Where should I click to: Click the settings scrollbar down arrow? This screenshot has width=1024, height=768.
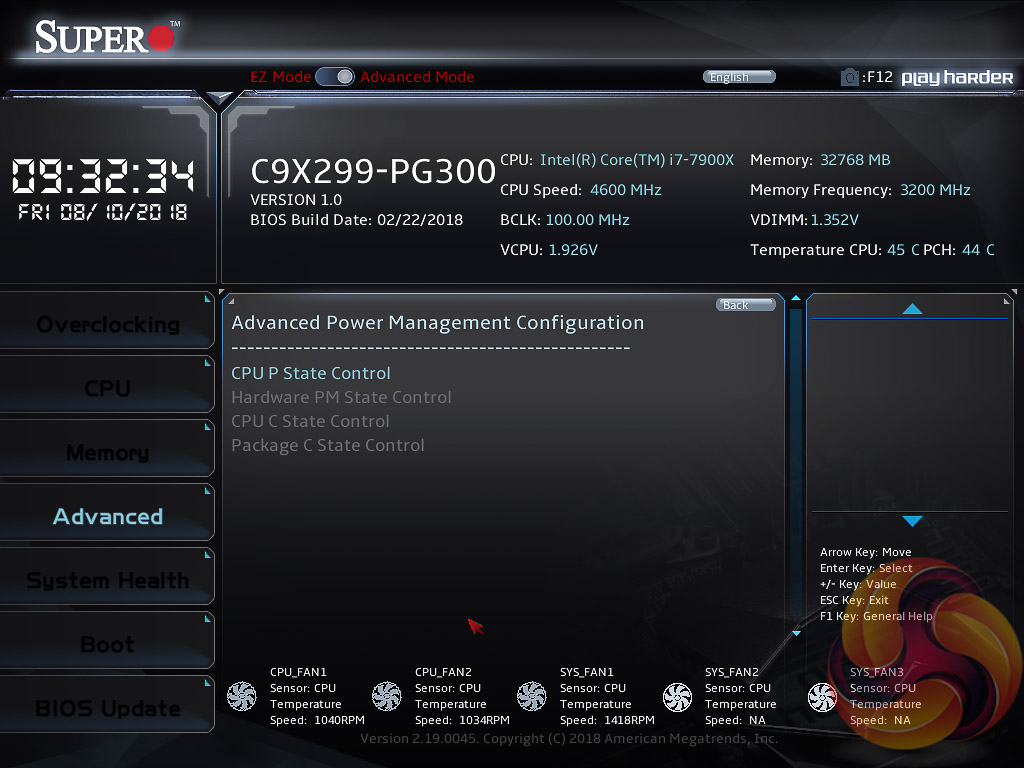[796, 633]
